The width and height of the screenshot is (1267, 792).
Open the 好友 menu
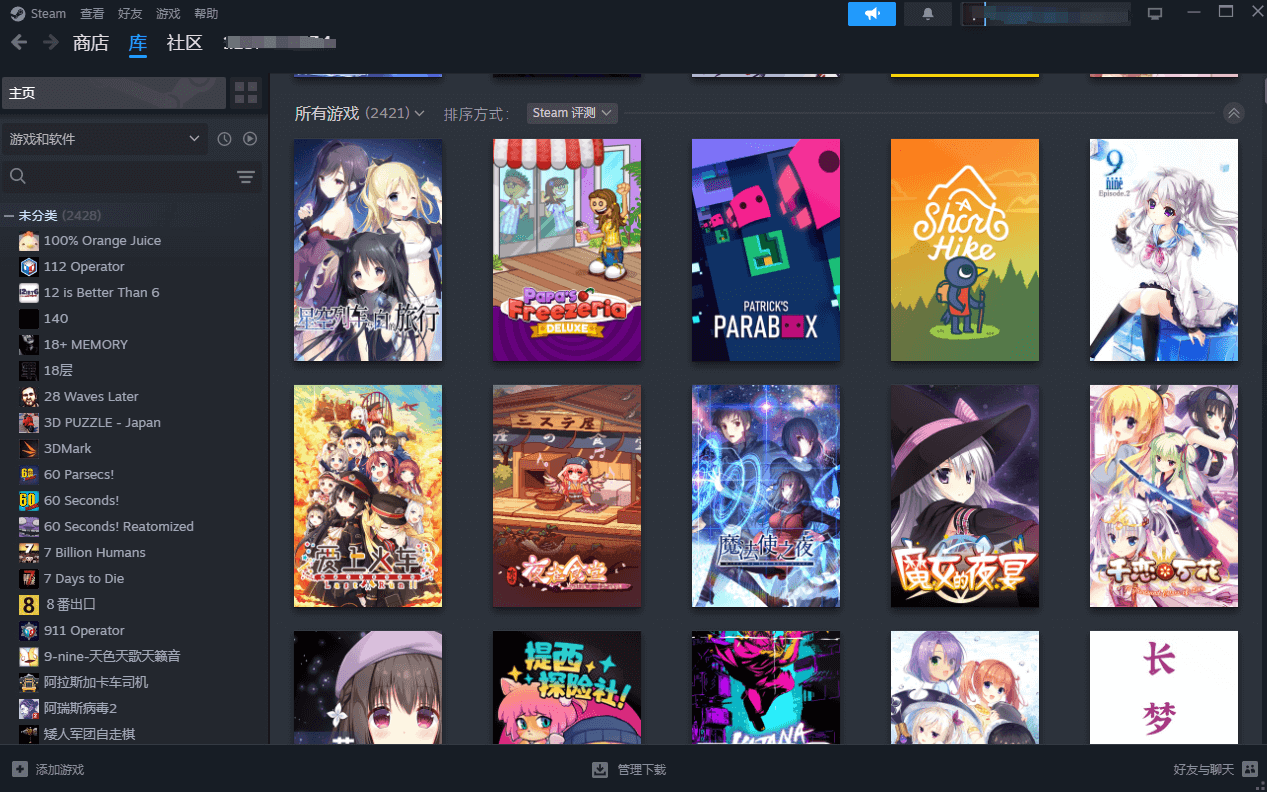click(130, 14)
